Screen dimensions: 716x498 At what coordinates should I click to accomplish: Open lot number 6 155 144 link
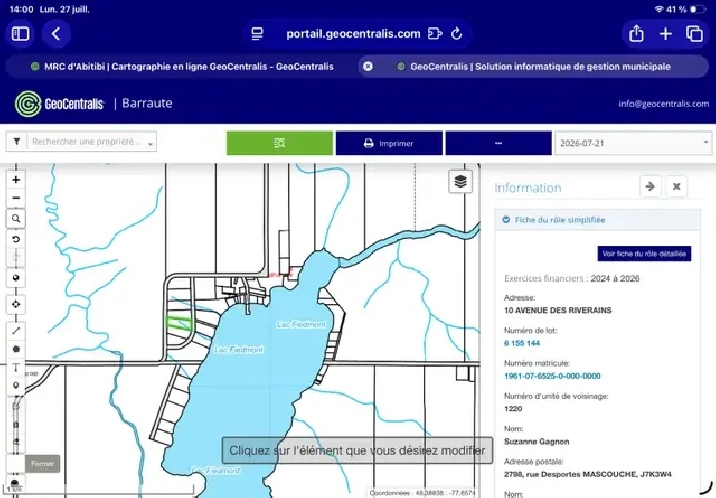point(522,343)
